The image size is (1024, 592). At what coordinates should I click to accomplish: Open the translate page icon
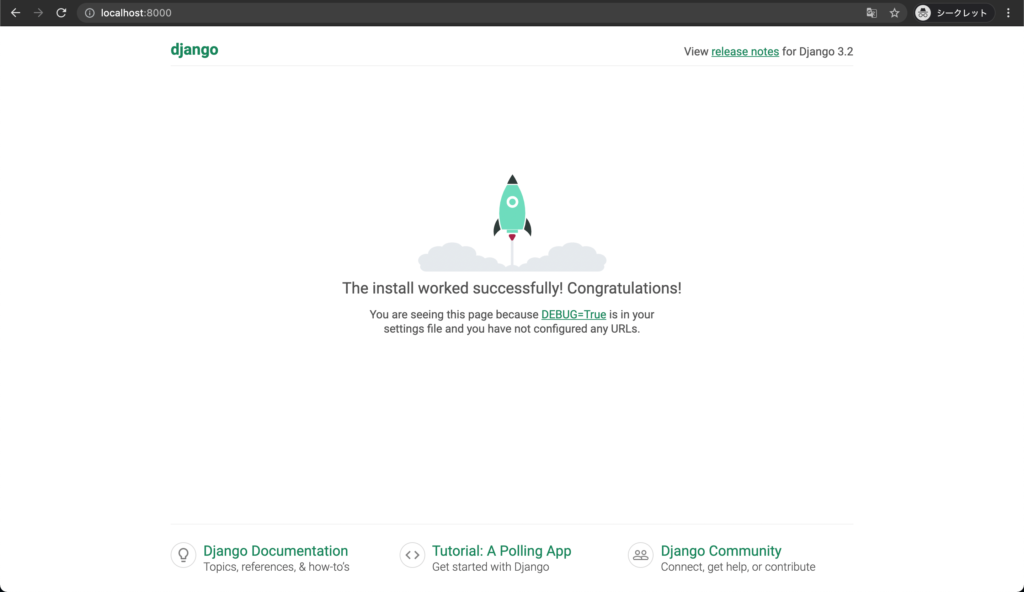point(871,13)
